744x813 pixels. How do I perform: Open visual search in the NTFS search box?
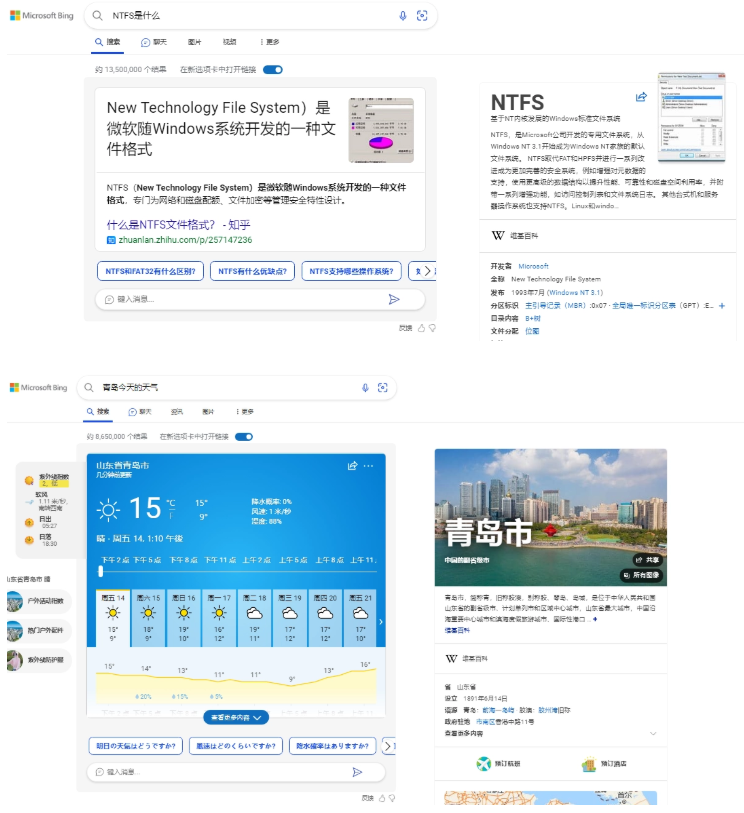tap(422, 16)
